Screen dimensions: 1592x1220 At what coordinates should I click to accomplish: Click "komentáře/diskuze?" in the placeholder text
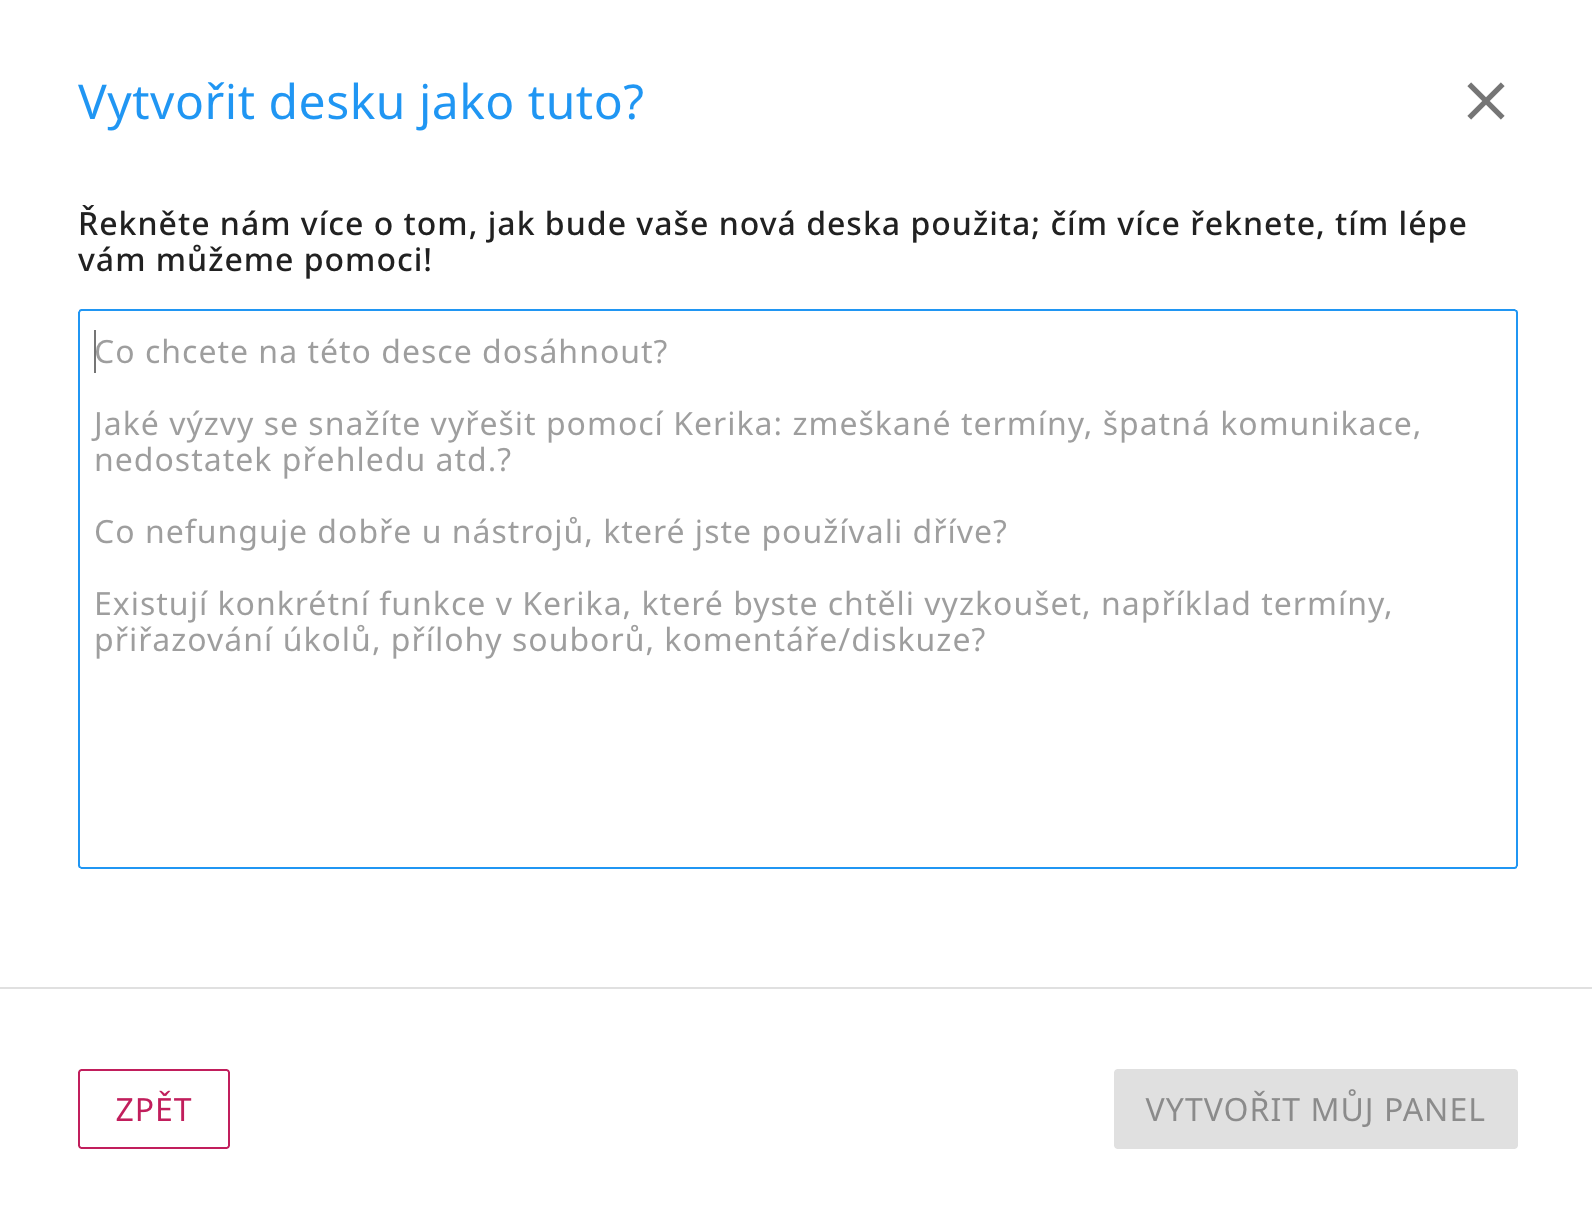(x=825, y=640)
